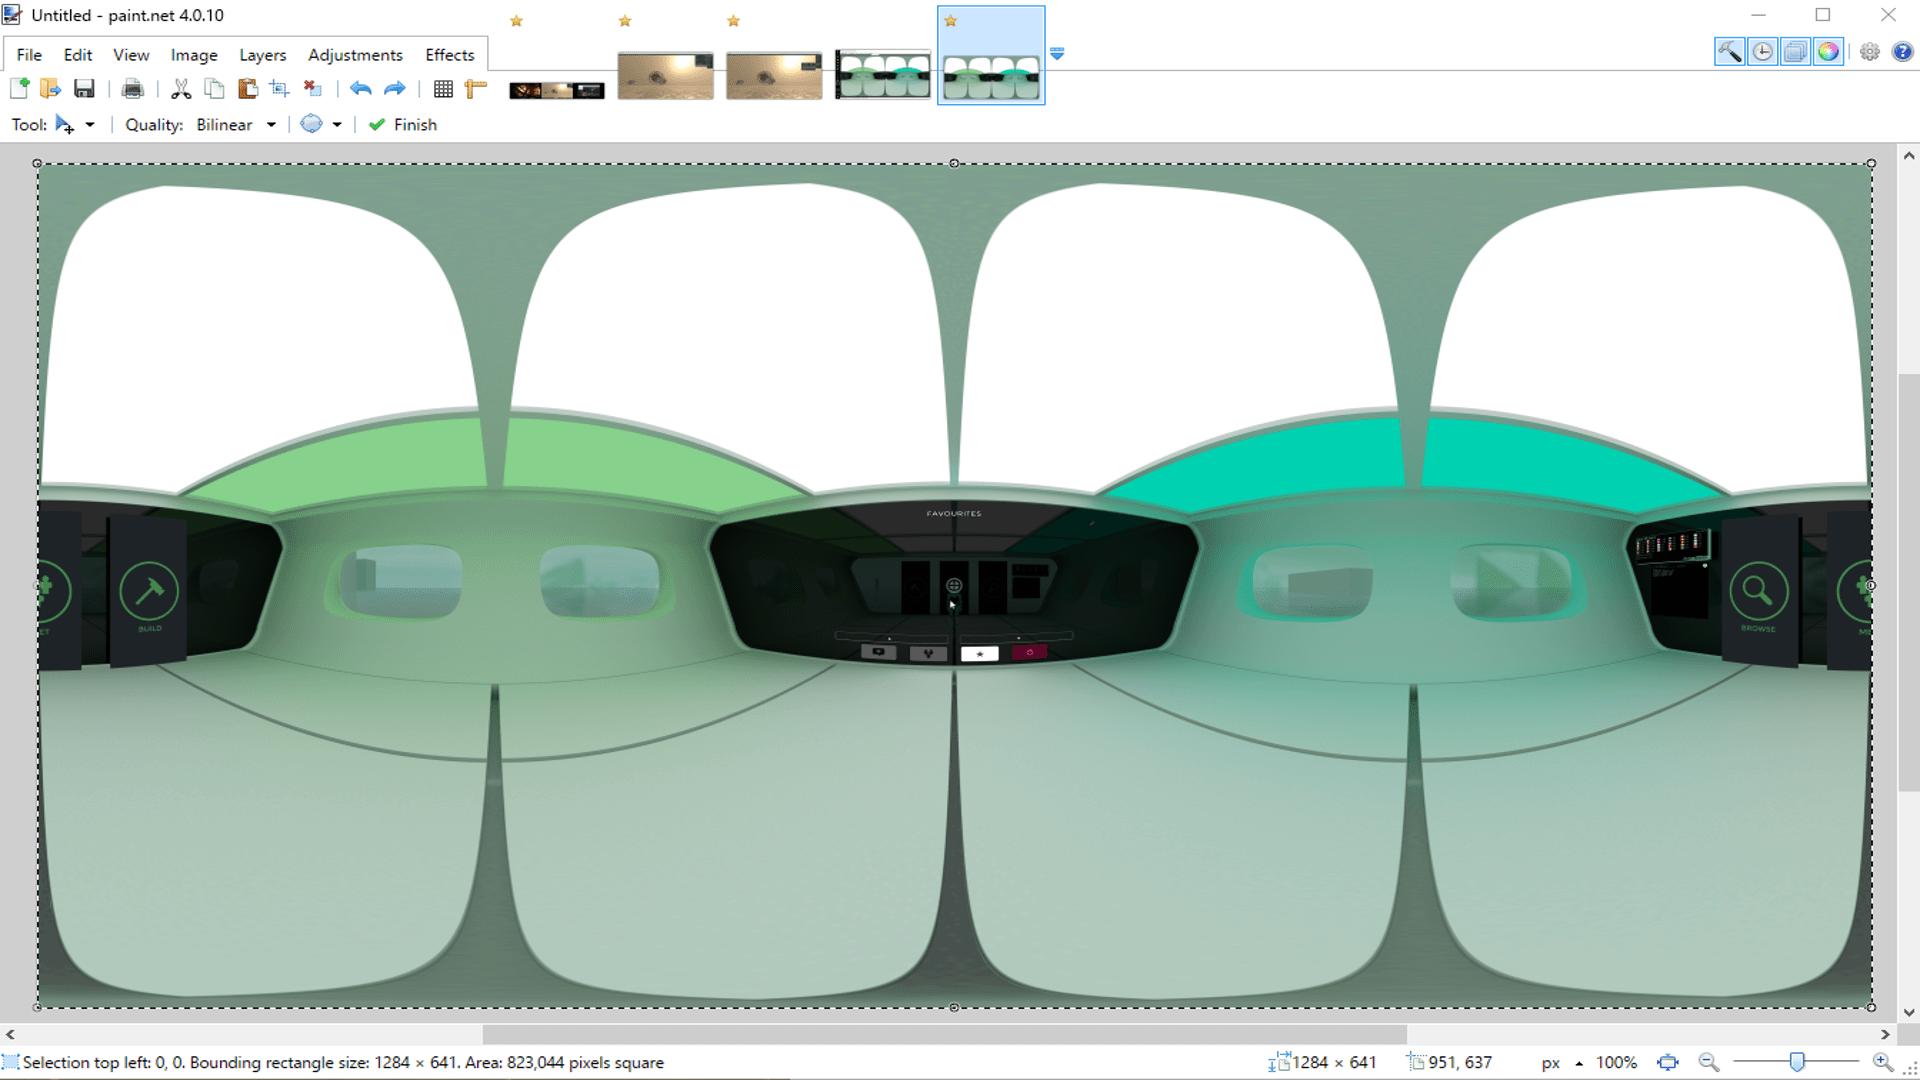Open the Adjustments menu
This screenshot has height=1080, width=1920.
[355, 55]
